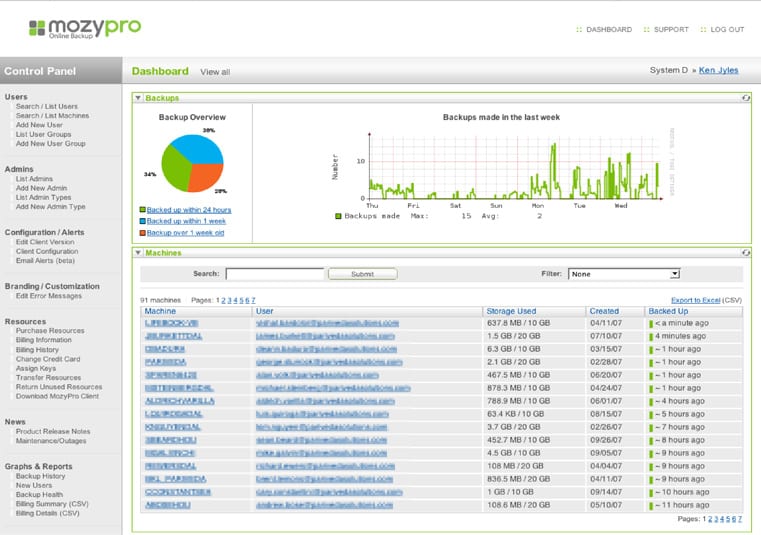Click the weekly backups line graph
This screenshot has height=535, width=761.
[x=514, y=165]
